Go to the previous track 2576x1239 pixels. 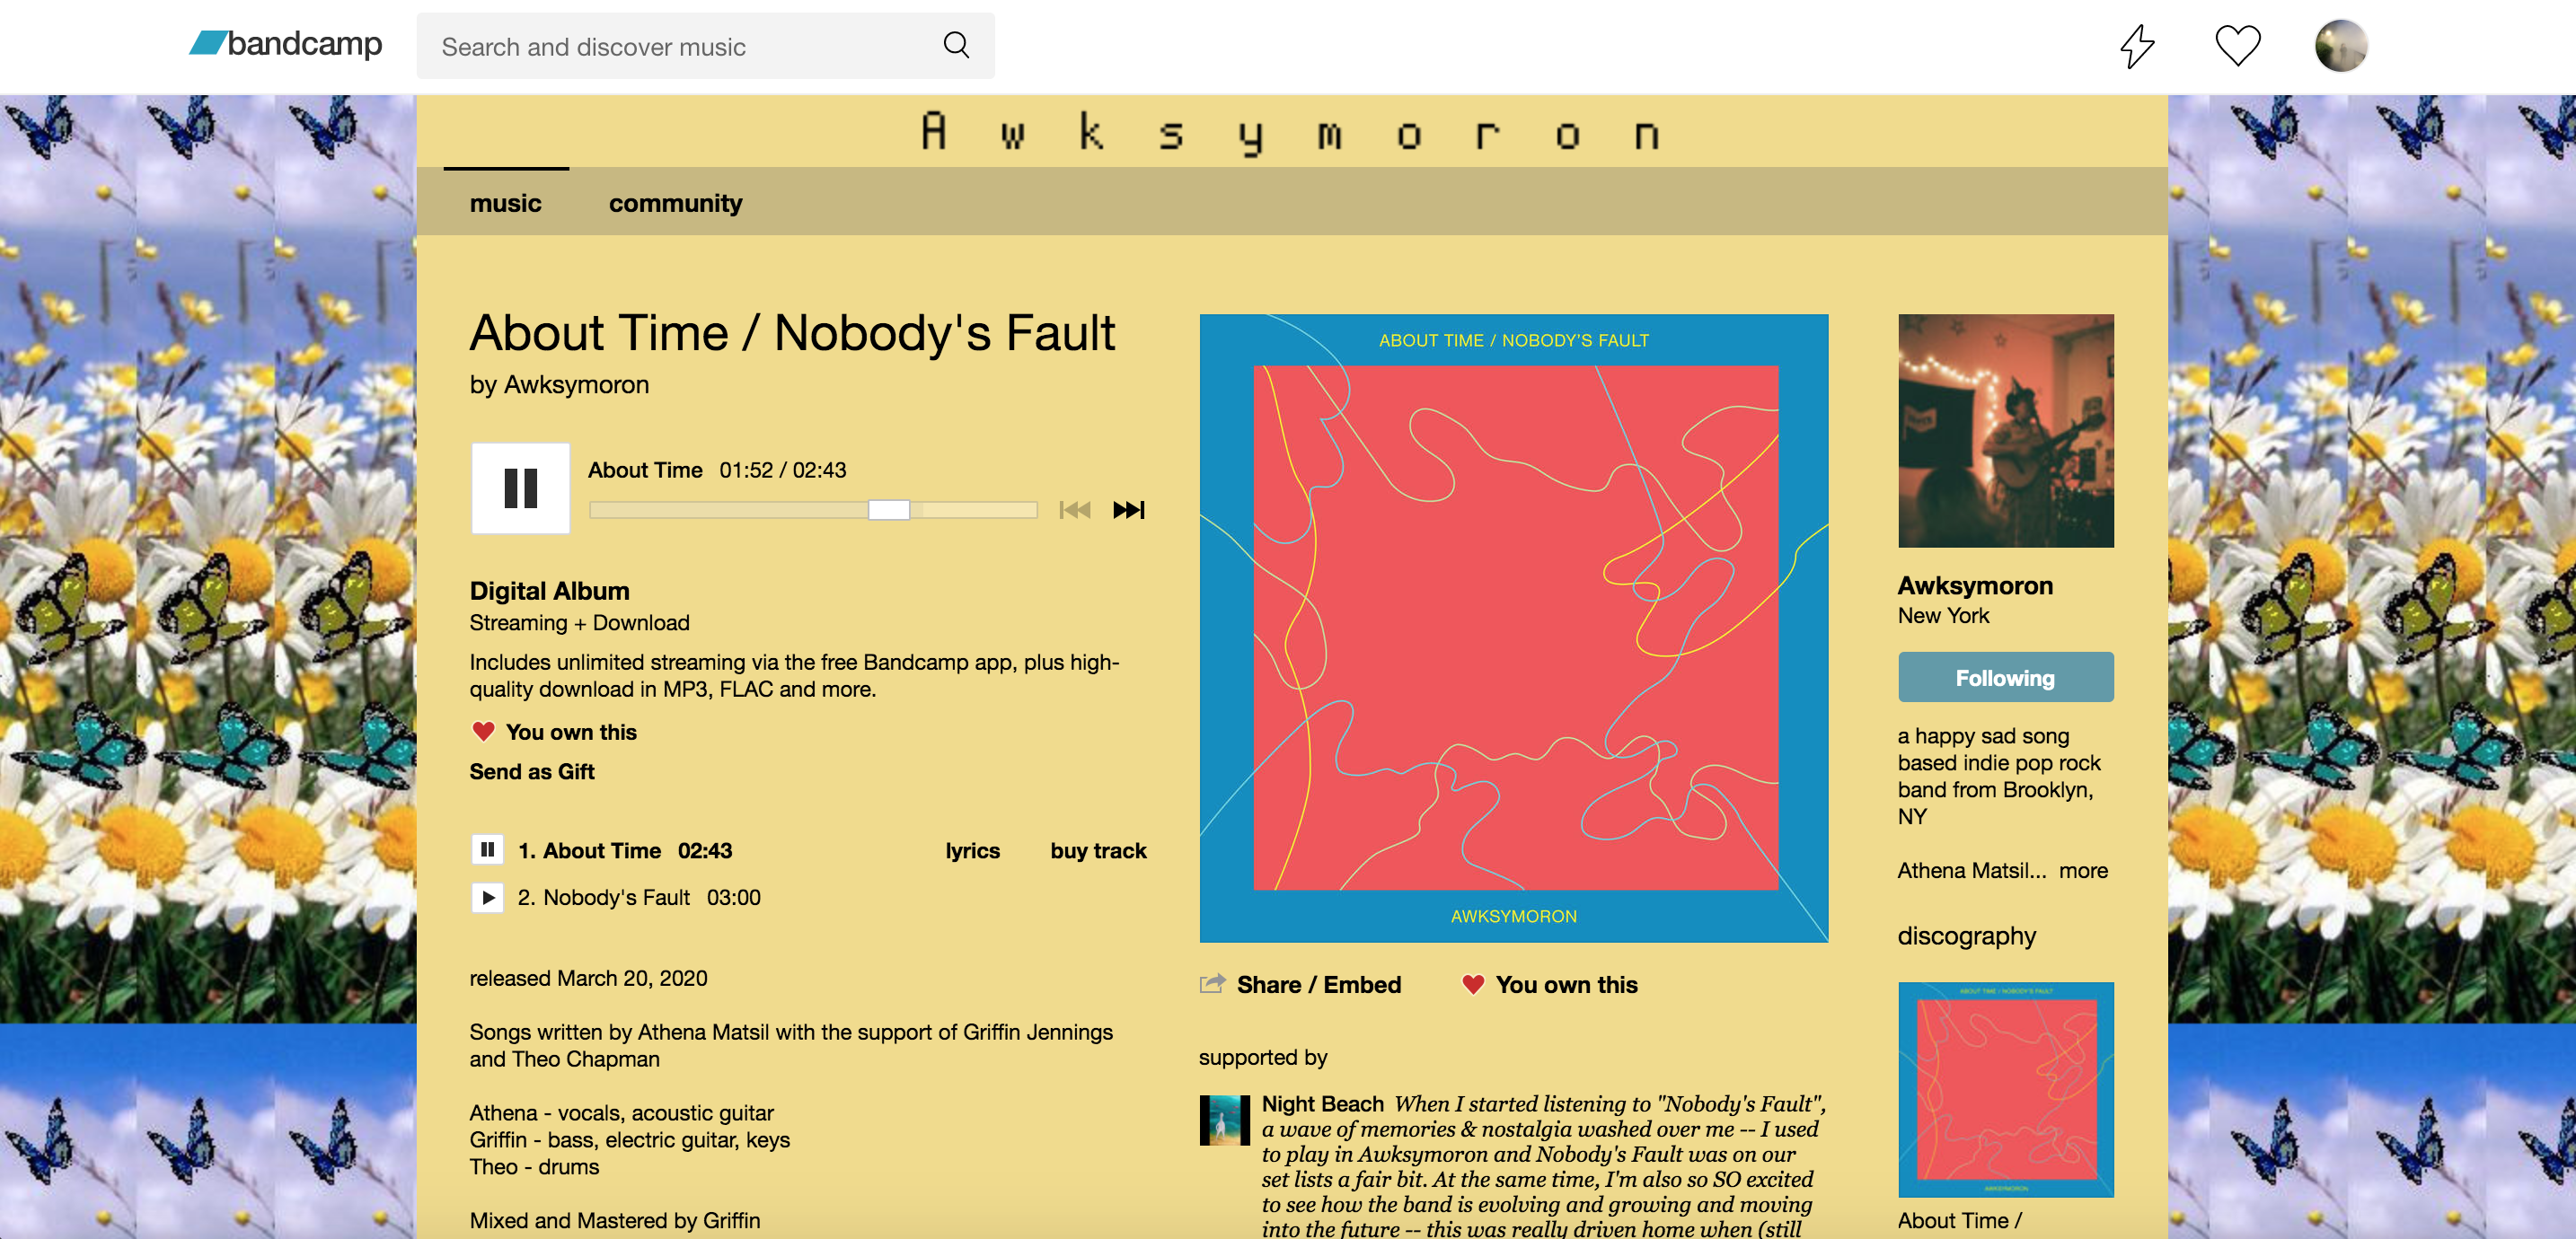(1075, 510)
